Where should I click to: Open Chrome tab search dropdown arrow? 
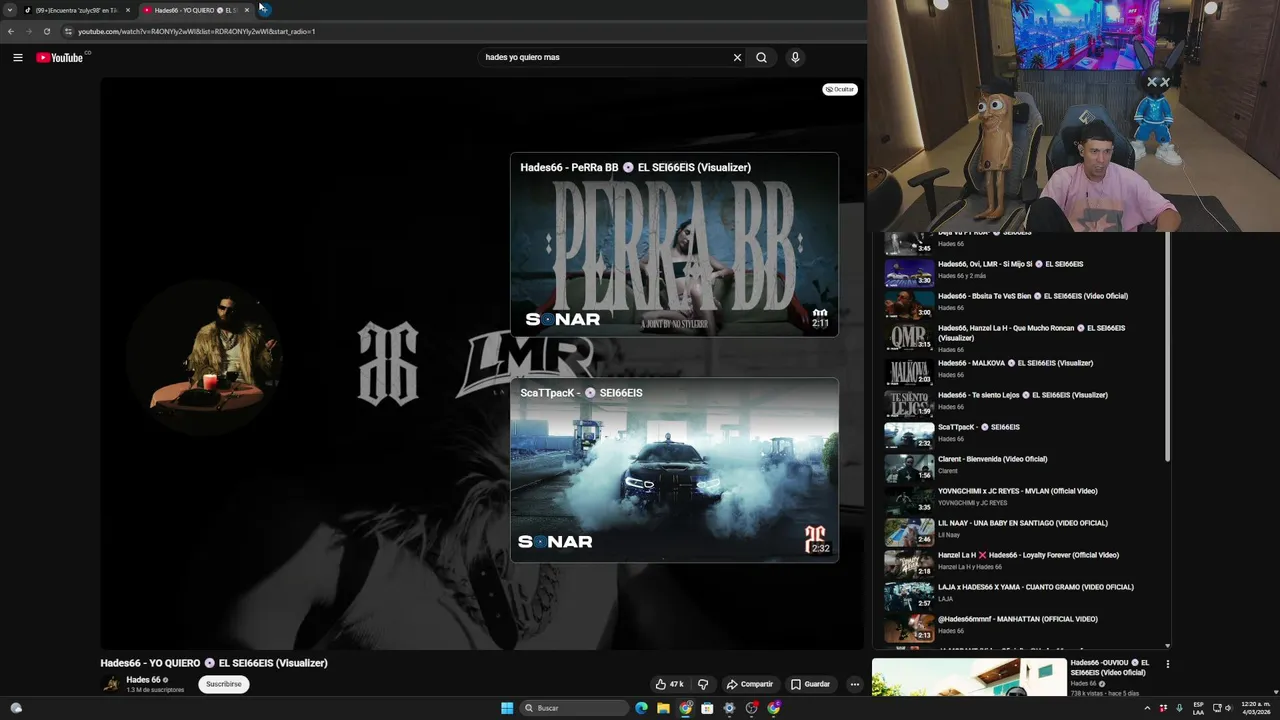(x=10, y=10)
